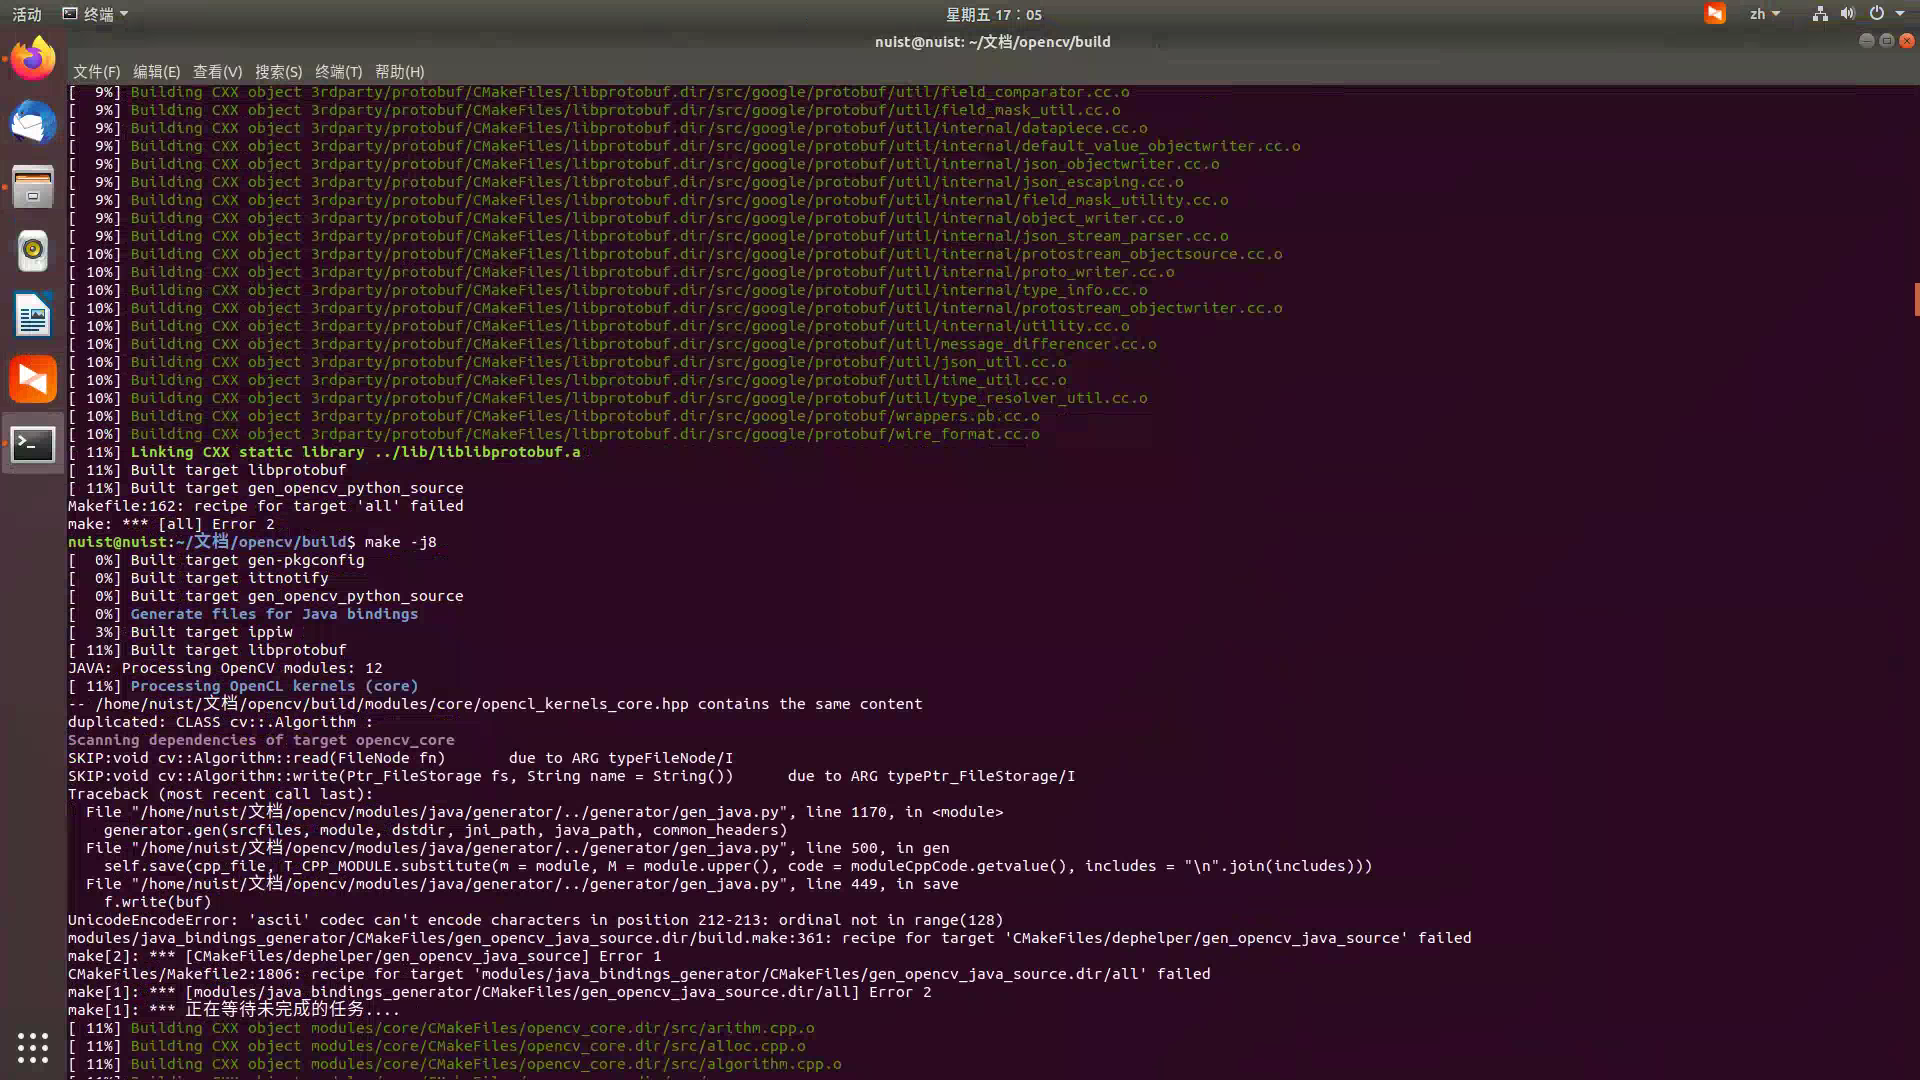This screenshot has width=1920, height=1080.
Task: Click the line building field_comparator.cc.o
Action: tap(599, 92)
